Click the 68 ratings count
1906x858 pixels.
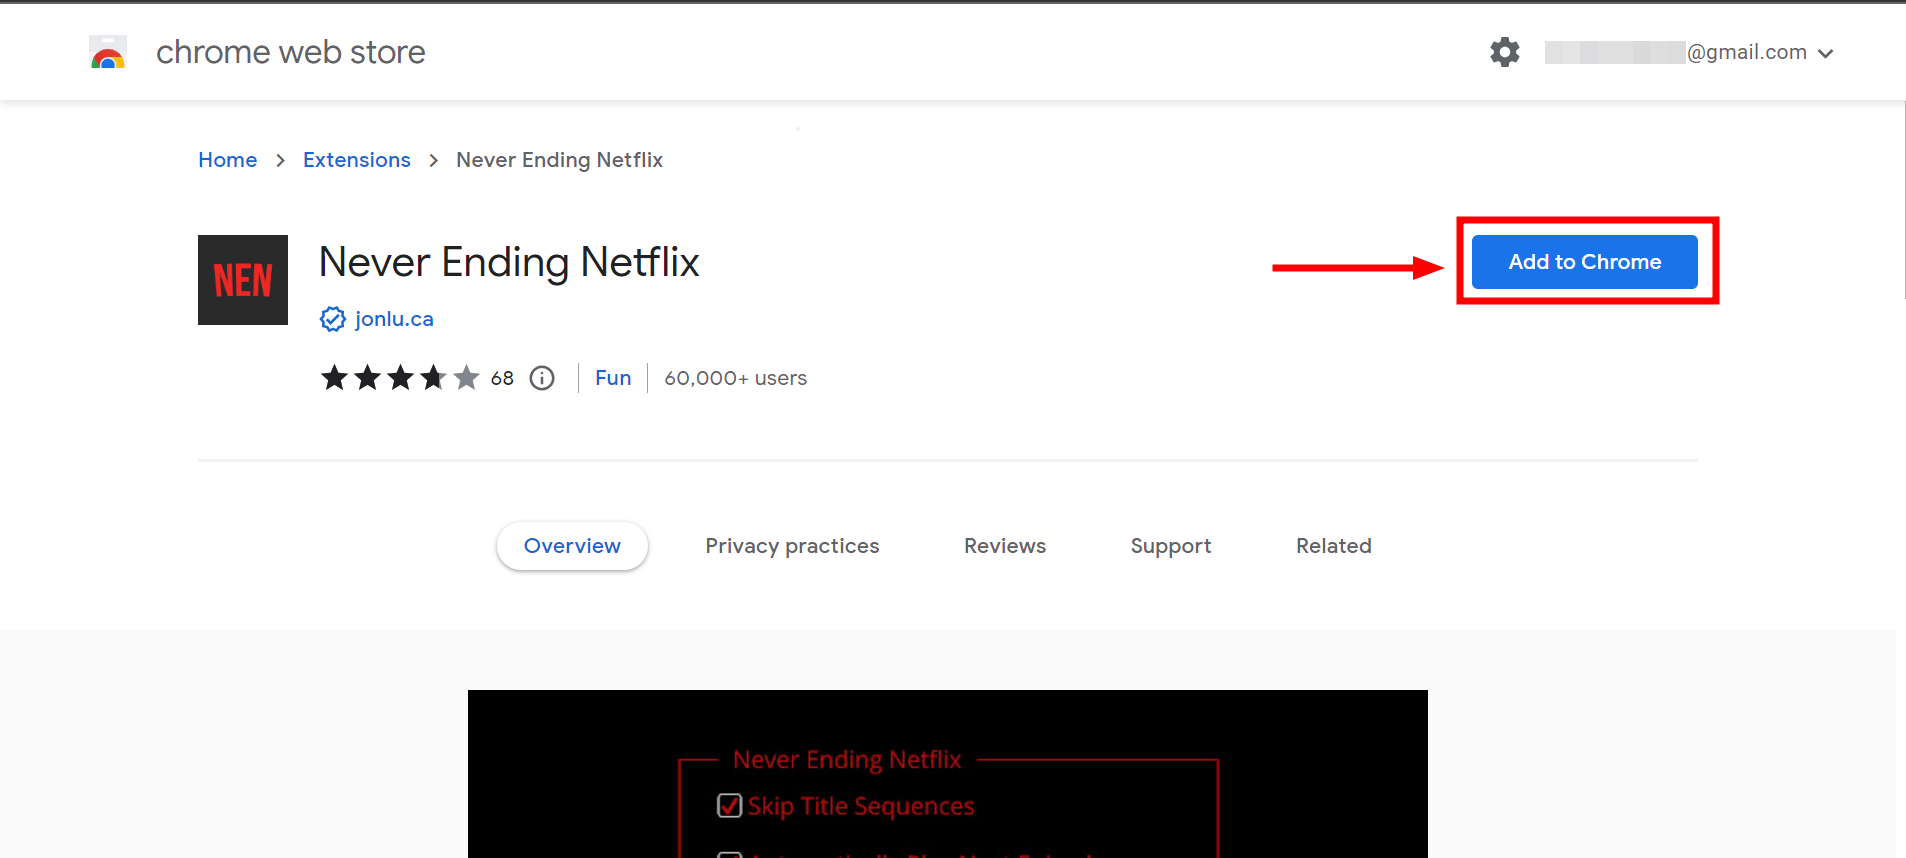(x=502, y=378)
